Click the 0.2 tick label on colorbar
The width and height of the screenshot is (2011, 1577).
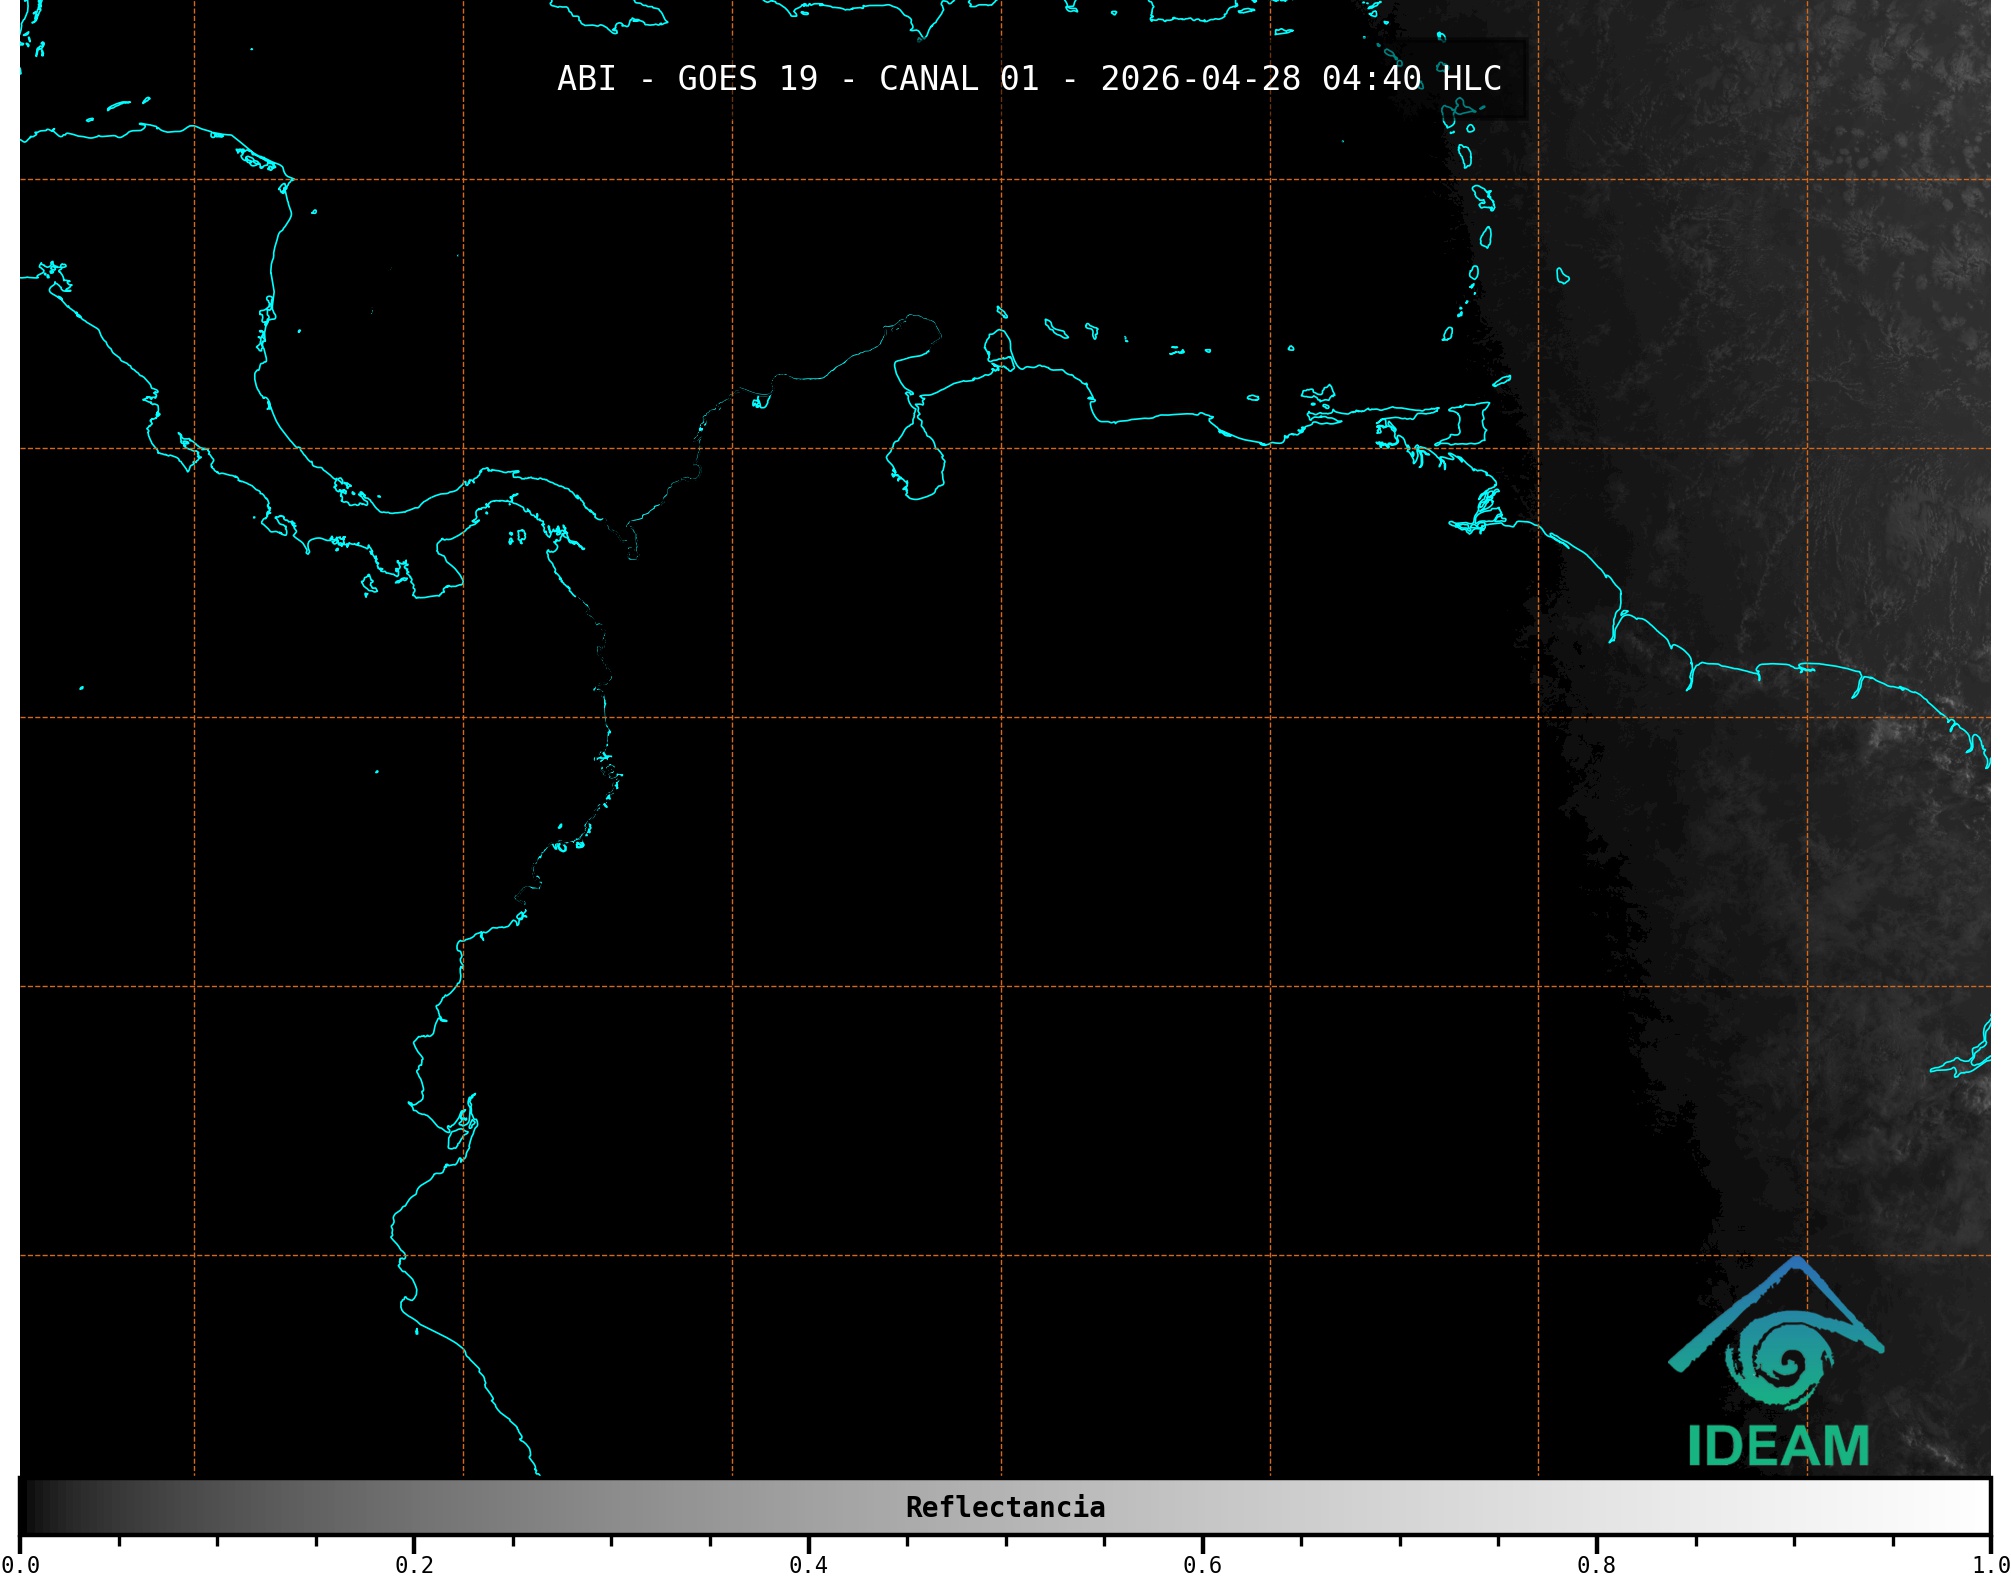(x=414, y=1564)
